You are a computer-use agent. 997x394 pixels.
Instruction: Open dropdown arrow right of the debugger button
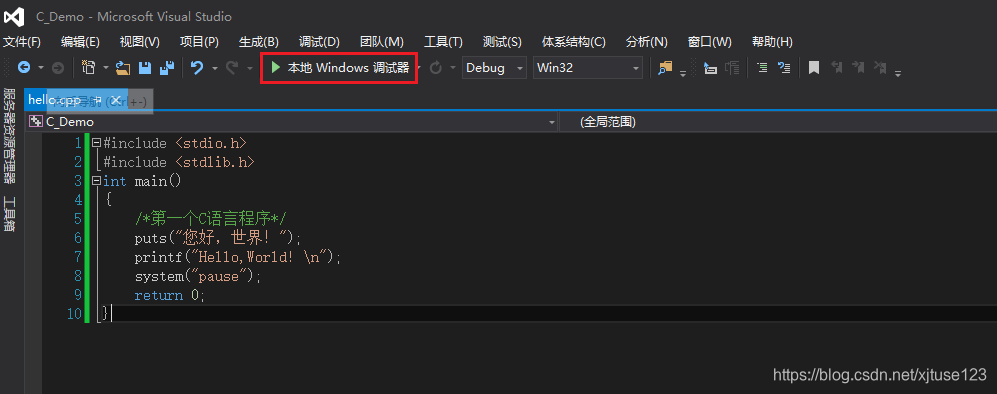[420, 67]
